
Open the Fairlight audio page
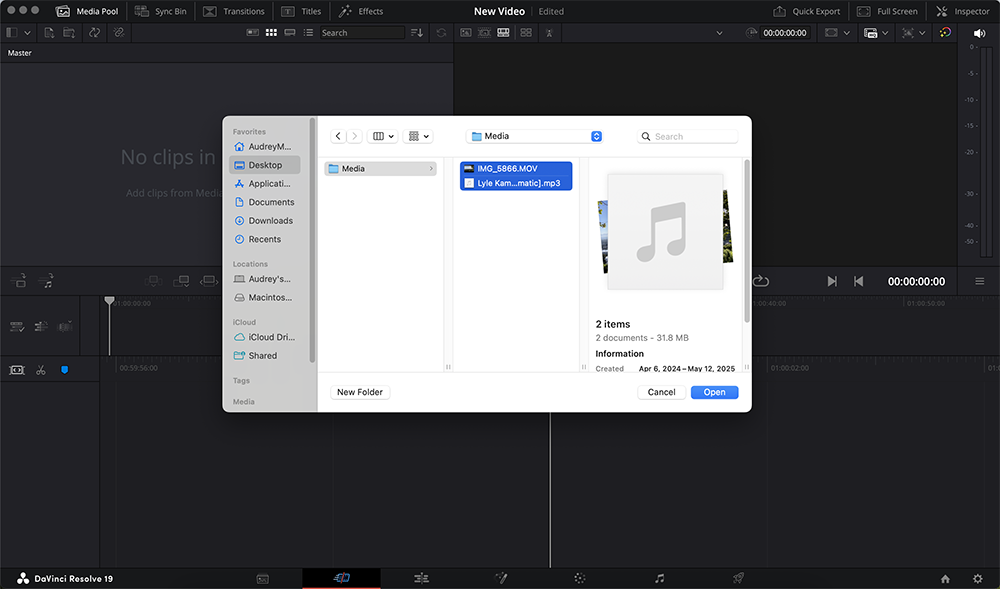pyautogui.click(x=658, y=578)
